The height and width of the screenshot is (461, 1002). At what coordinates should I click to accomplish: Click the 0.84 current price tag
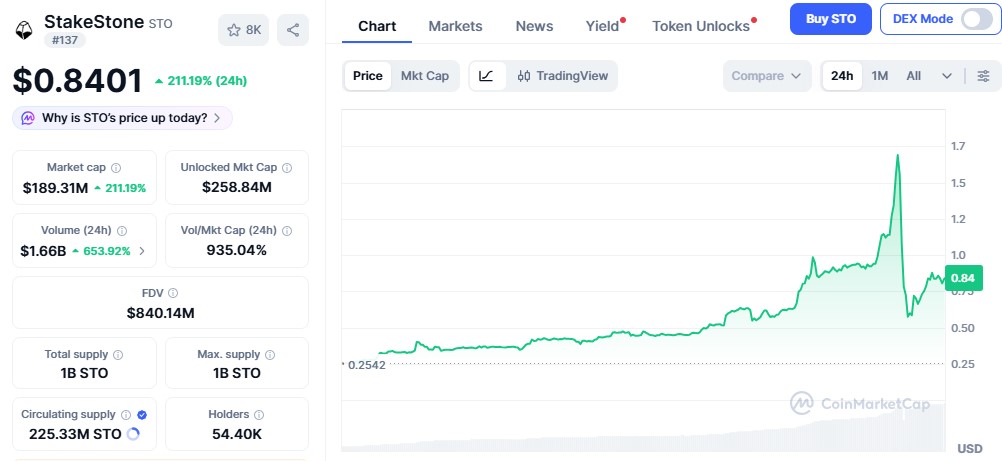[x=963, y=278]
